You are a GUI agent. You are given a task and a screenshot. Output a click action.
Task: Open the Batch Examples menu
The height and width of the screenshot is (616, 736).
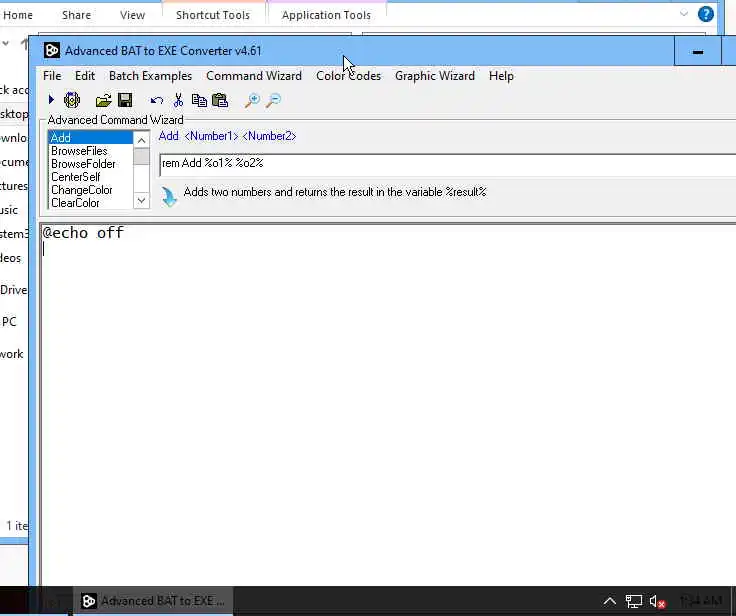pos(150,76)
